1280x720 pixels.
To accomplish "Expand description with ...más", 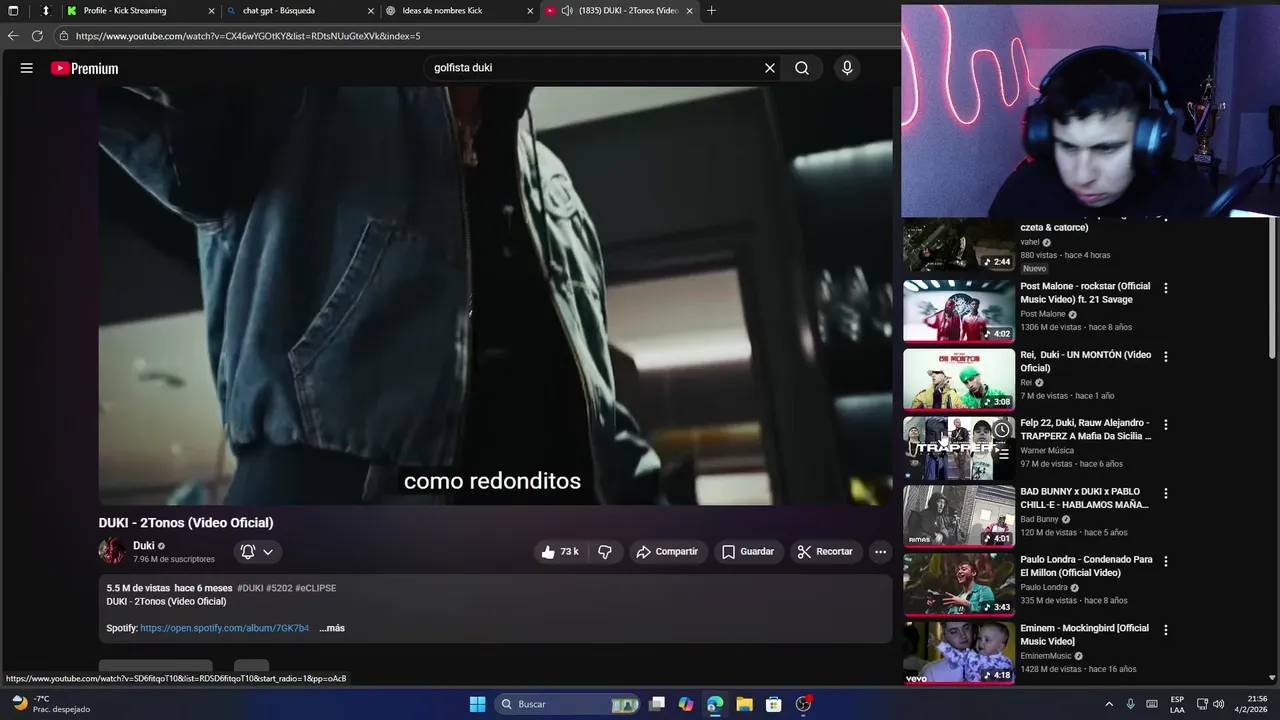I will 332,628.
